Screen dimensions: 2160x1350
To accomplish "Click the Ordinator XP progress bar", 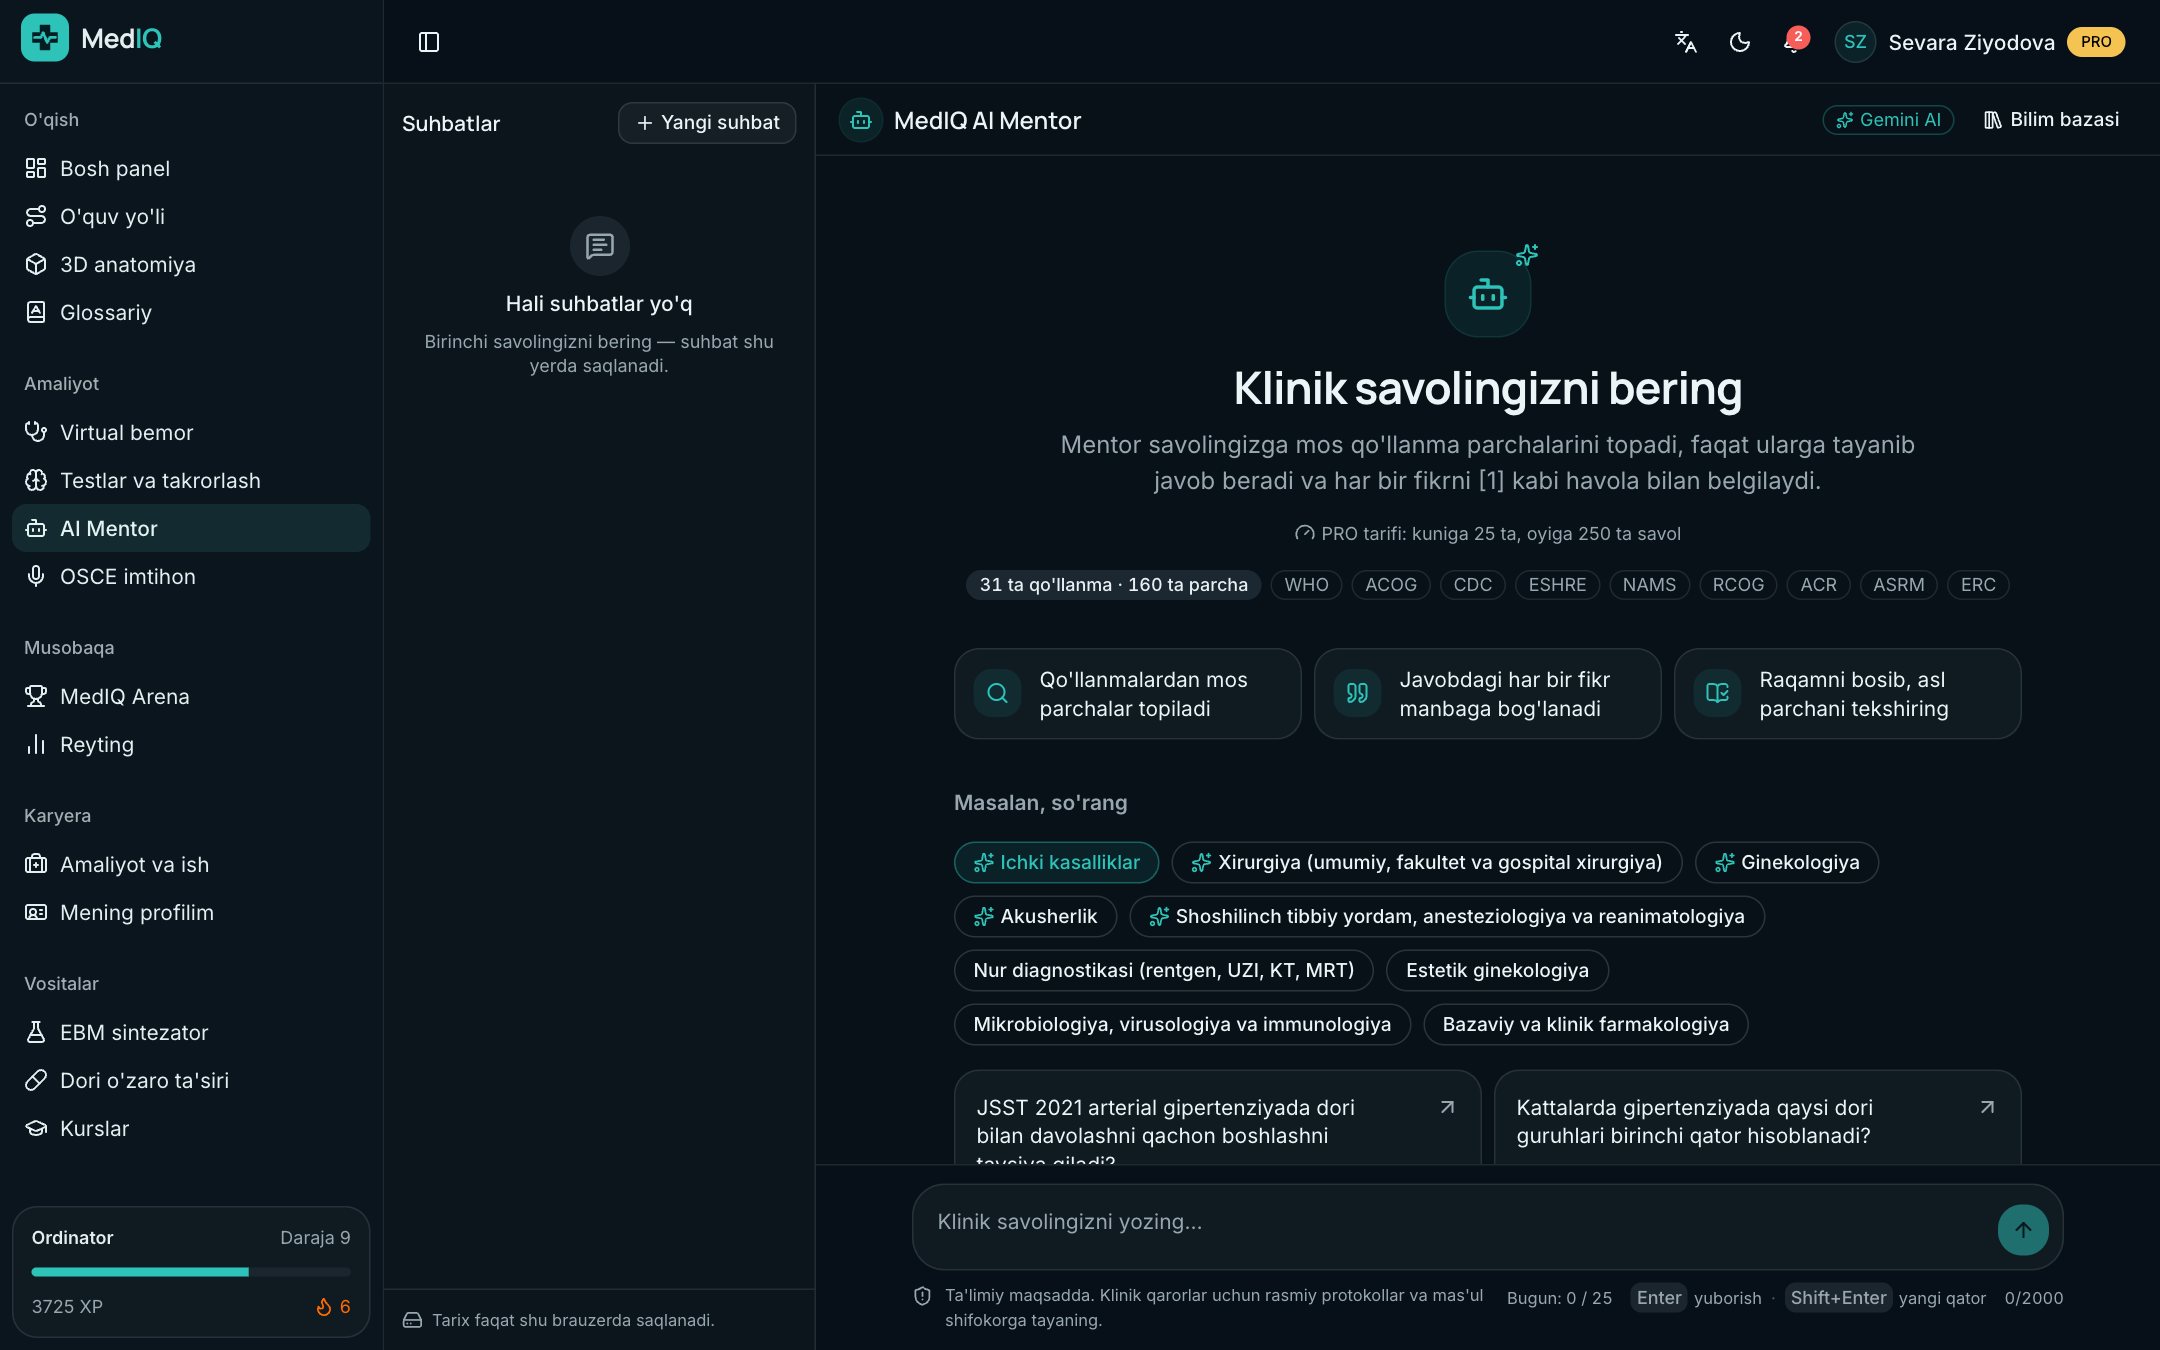I will pyautogui.click(x=191, y=1272).
